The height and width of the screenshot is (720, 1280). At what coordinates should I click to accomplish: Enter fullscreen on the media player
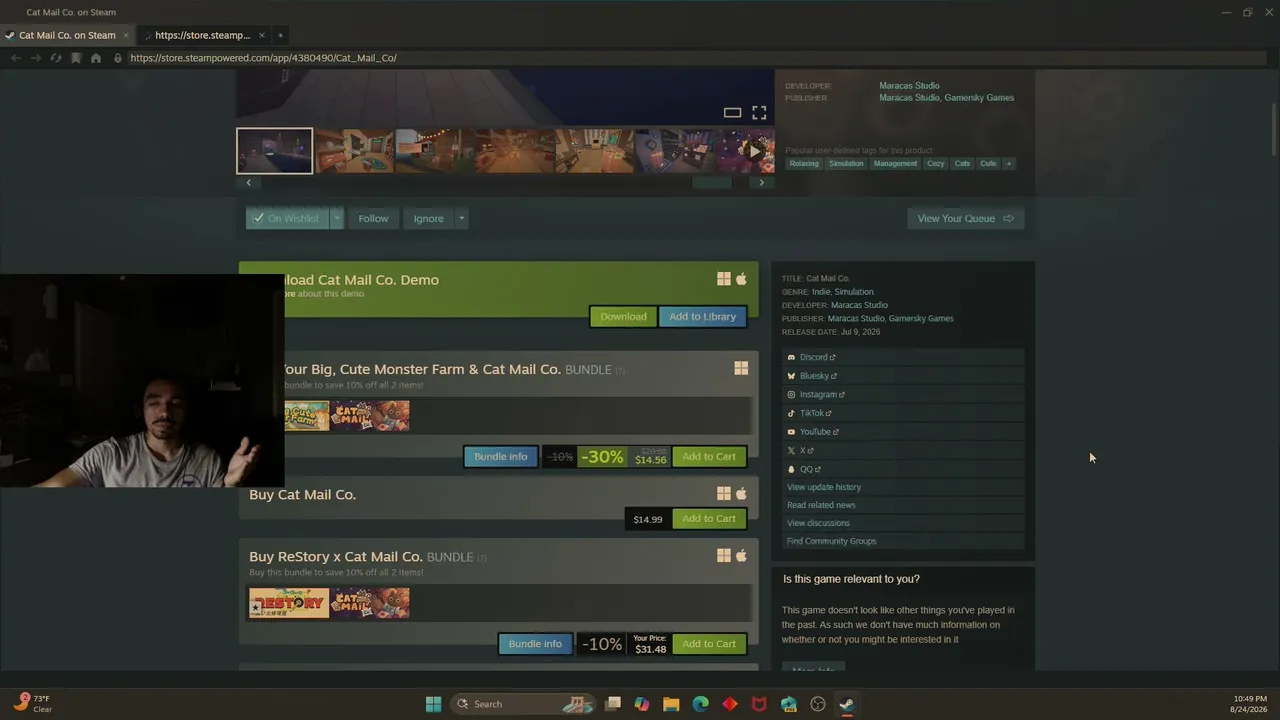(759, 112)
